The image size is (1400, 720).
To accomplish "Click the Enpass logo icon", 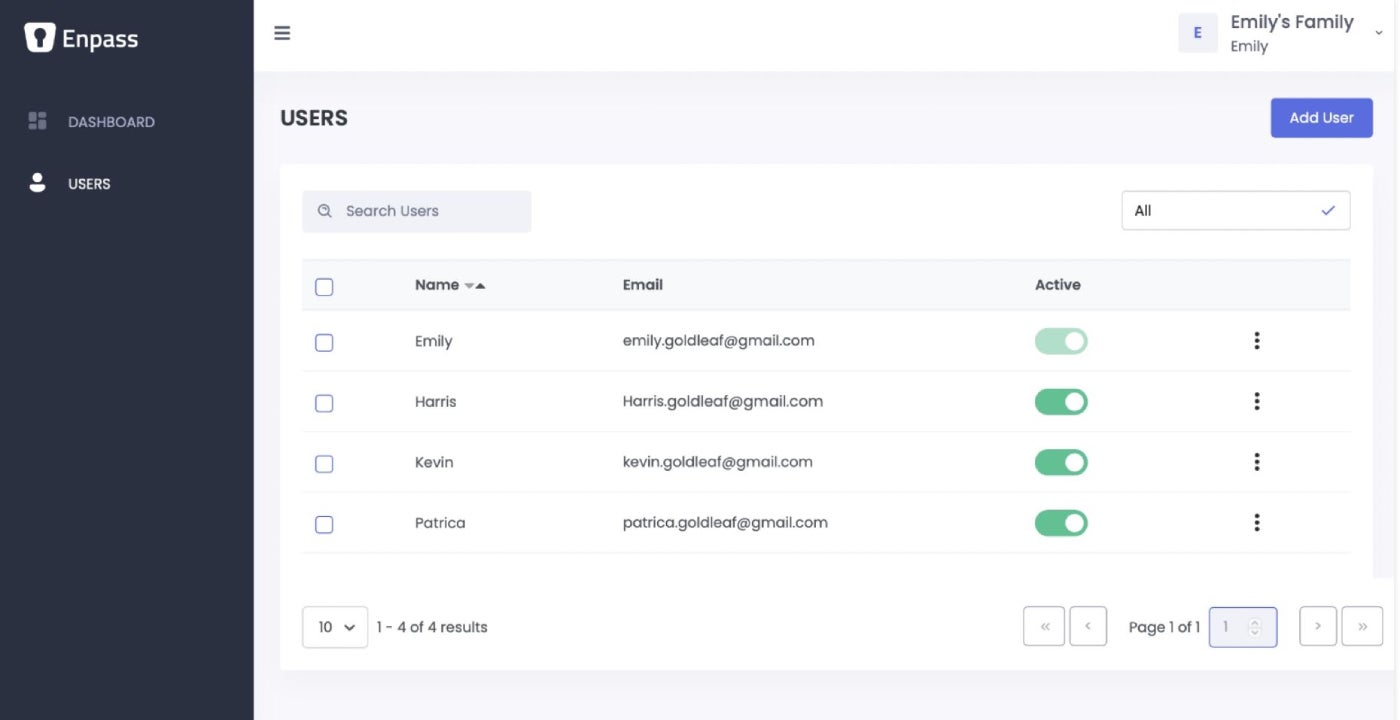I will pos(39,38).
